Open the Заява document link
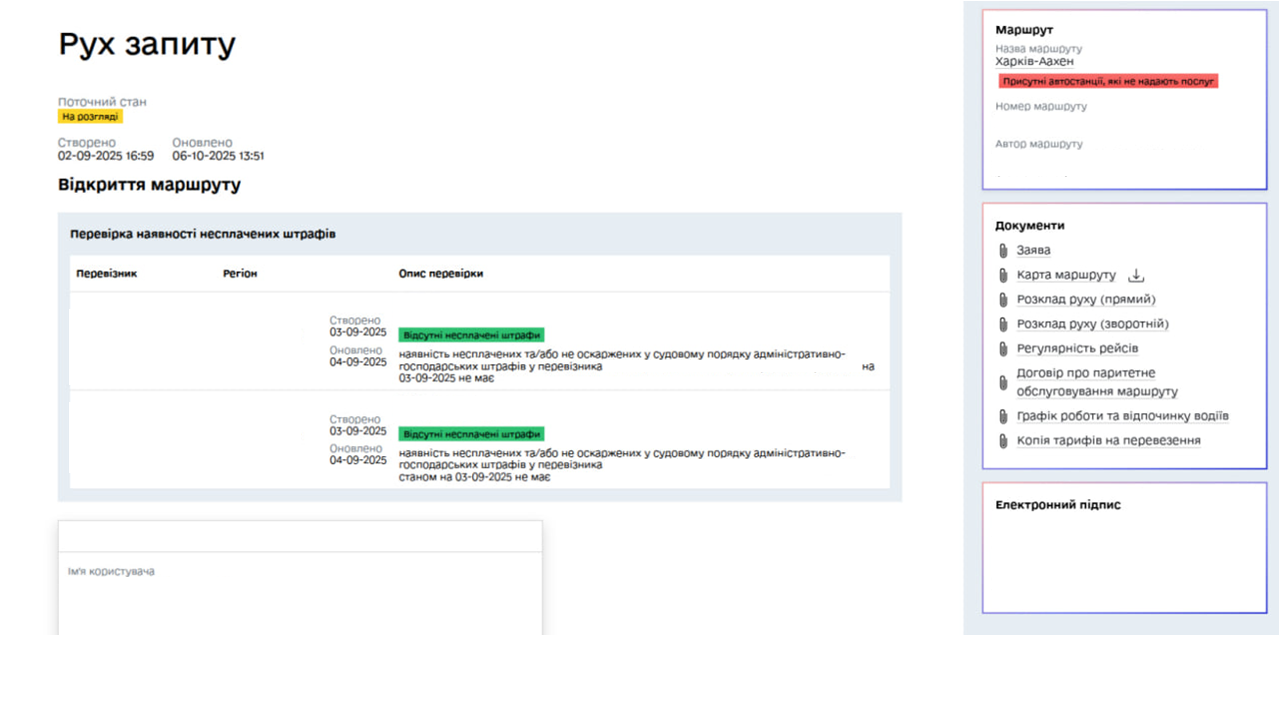The width and height of the screenshot is (1280, 720). (x=1033, y=251)
